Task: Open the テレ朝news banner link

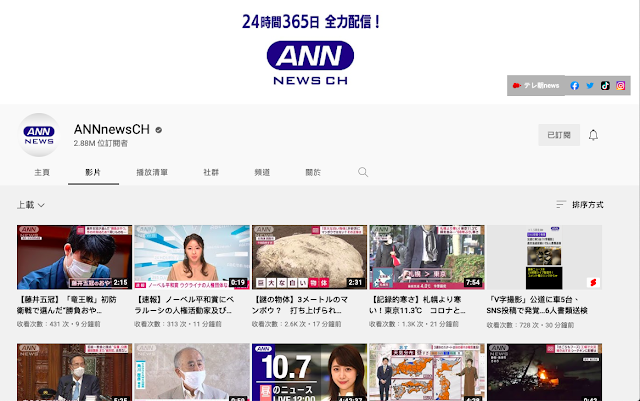Action: (536, 85)
